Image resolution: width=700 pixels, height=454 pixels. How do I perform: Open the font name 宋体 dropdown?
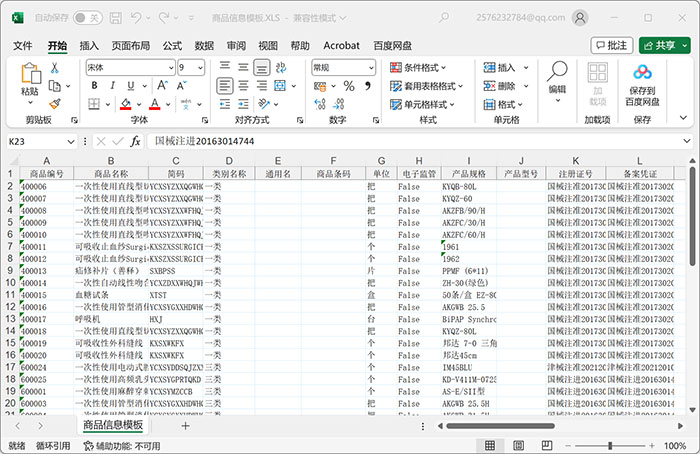(x=170, y=67)
